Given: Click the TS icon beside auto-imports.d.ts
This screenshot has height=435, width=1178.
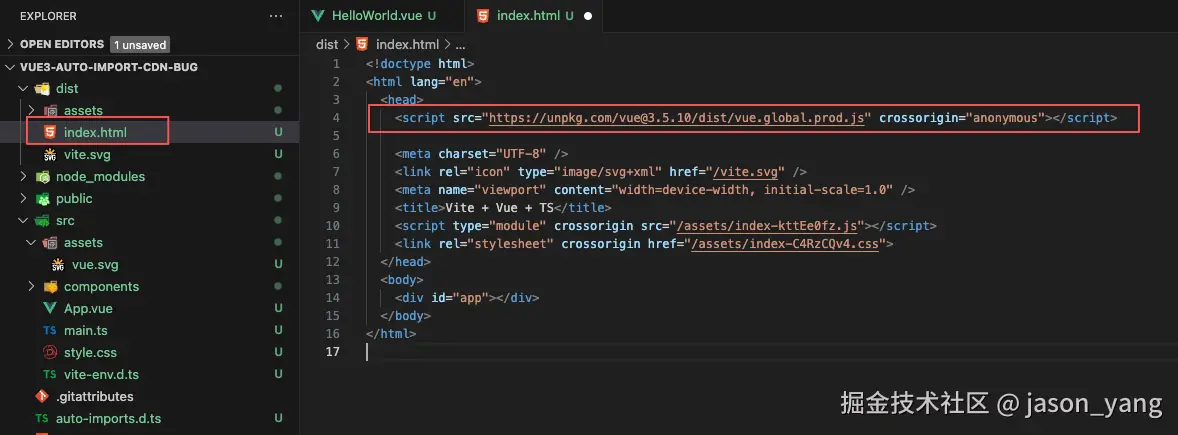Looking at the screenshot, I should [42, 418].
